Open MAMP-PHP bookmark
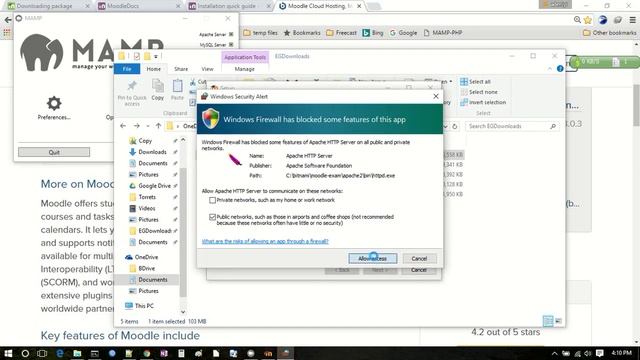This screenshot has height=360, width=640. (442, 33)
